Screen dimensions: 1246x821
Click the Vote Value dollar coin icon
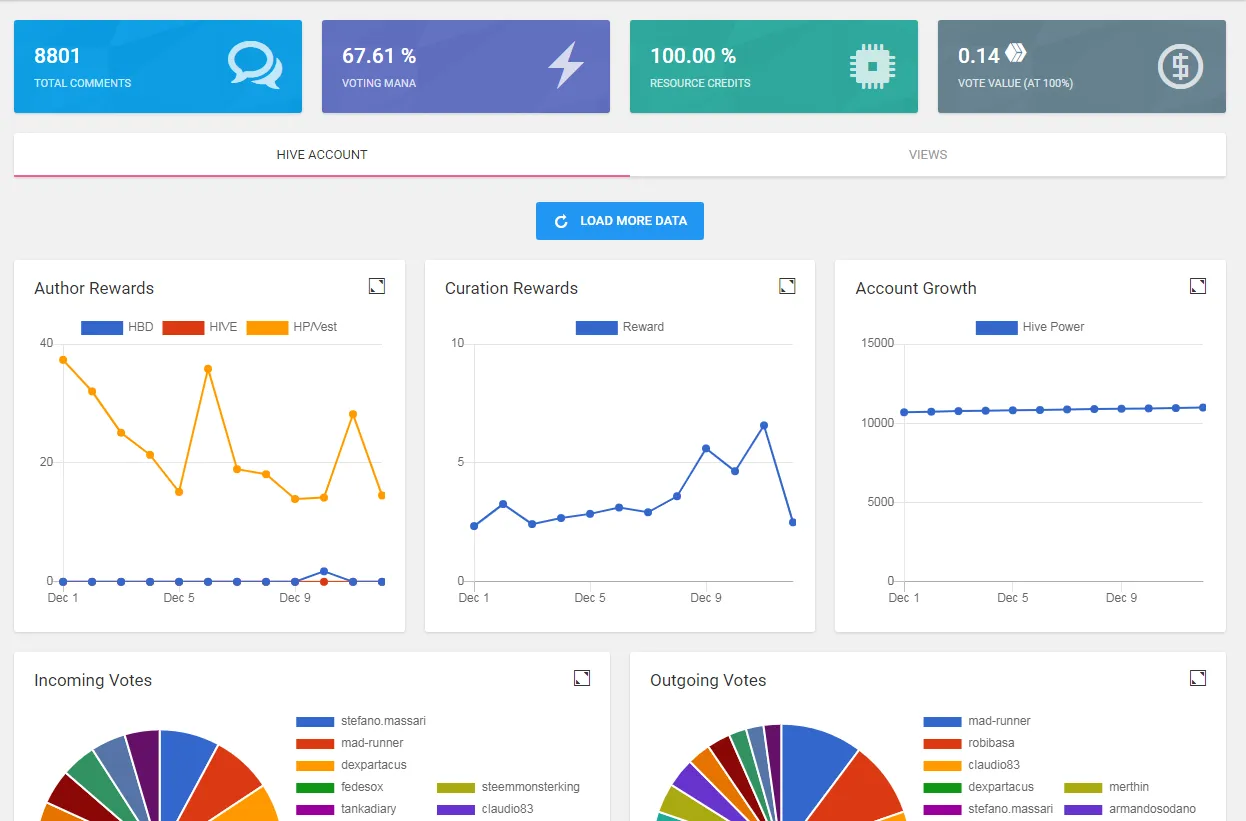coord(1180,66)
